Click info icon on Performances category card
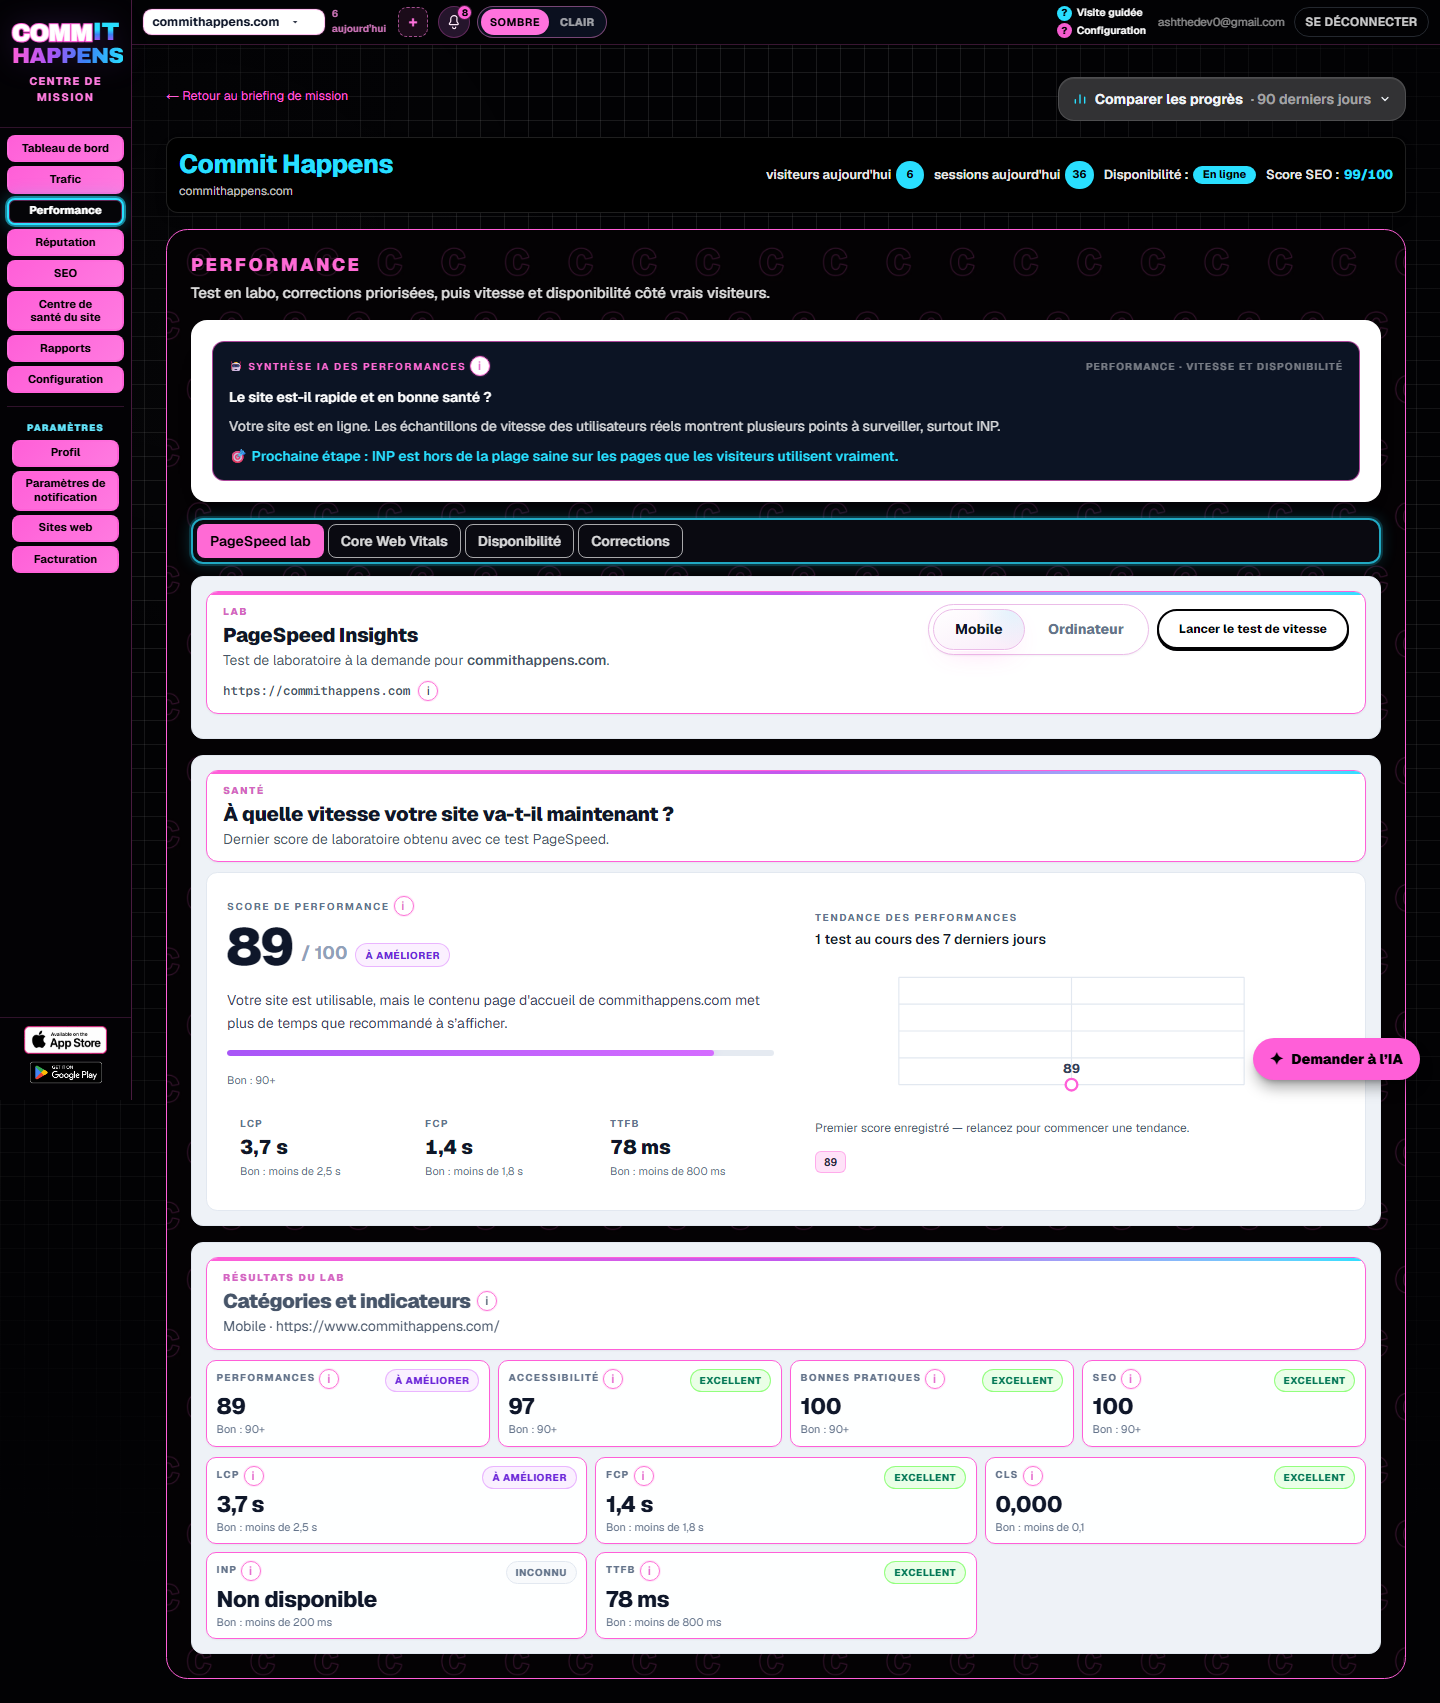Screen dimensions: 1440x1703 [329, 1379]
